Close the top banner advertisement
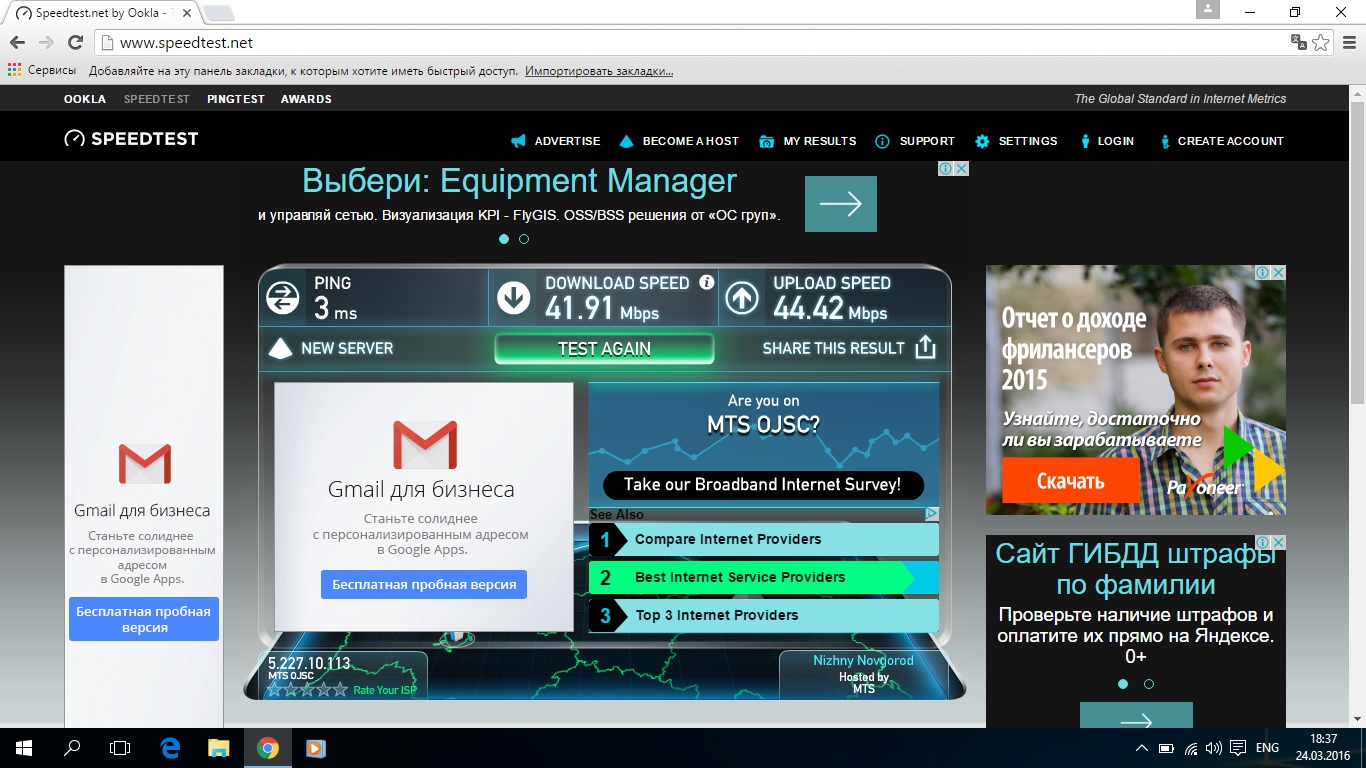The width and height of the screenshot is (1366, 768). [961, 169]
